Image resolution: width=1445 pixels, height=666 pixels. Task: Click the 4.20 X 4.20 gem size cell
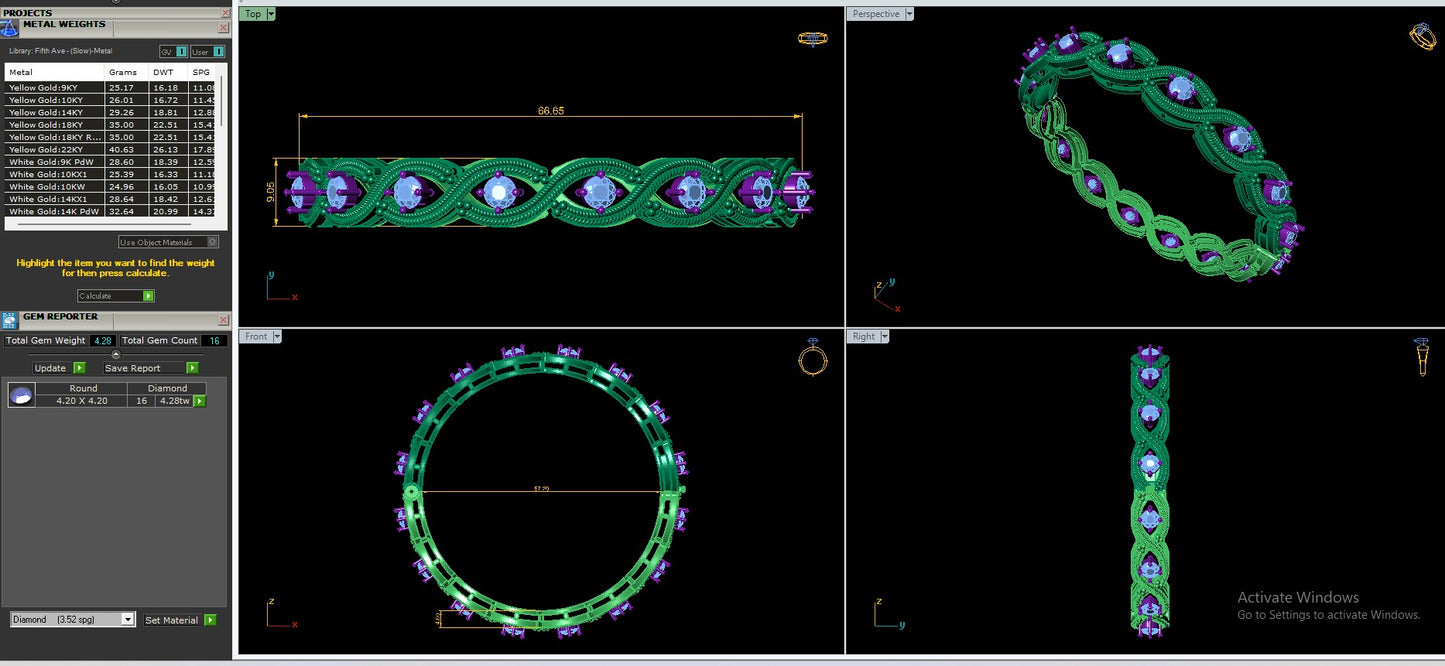pos(83,400)
